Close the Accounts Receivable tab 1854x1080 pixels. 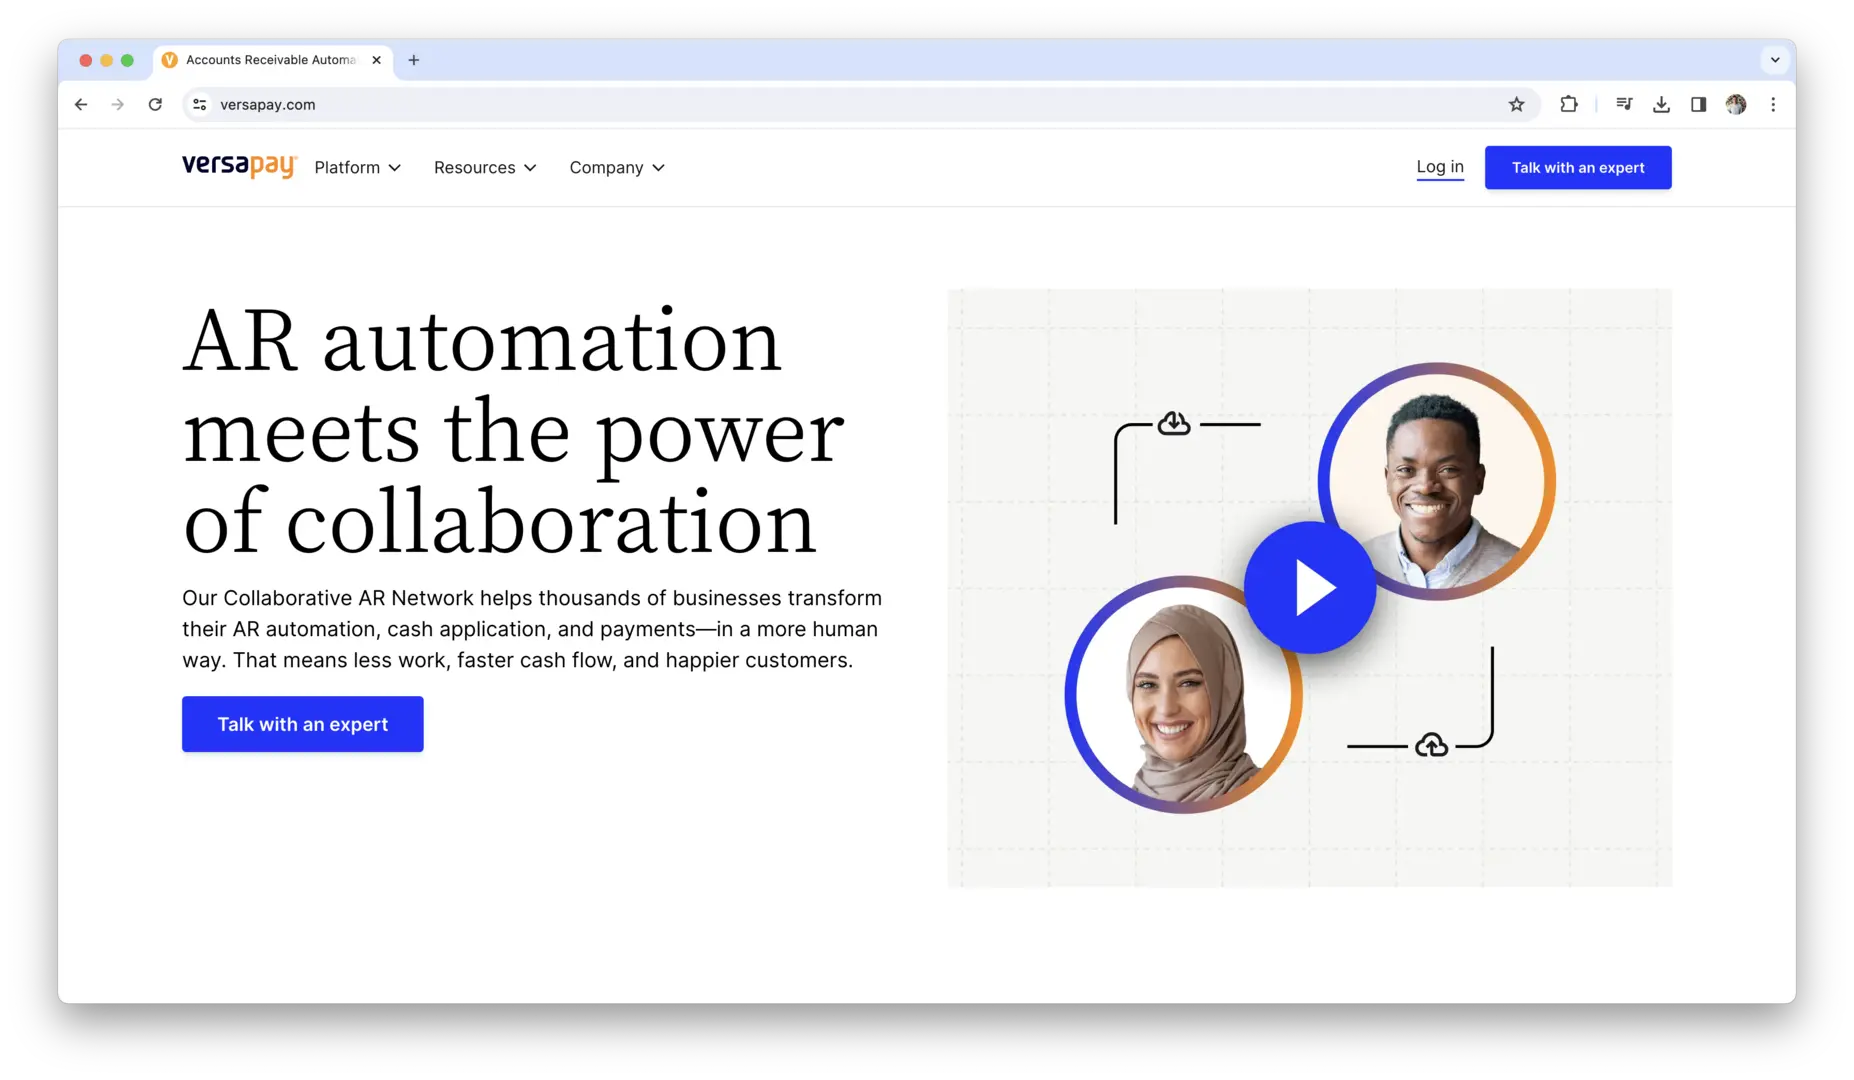[376, 60]
